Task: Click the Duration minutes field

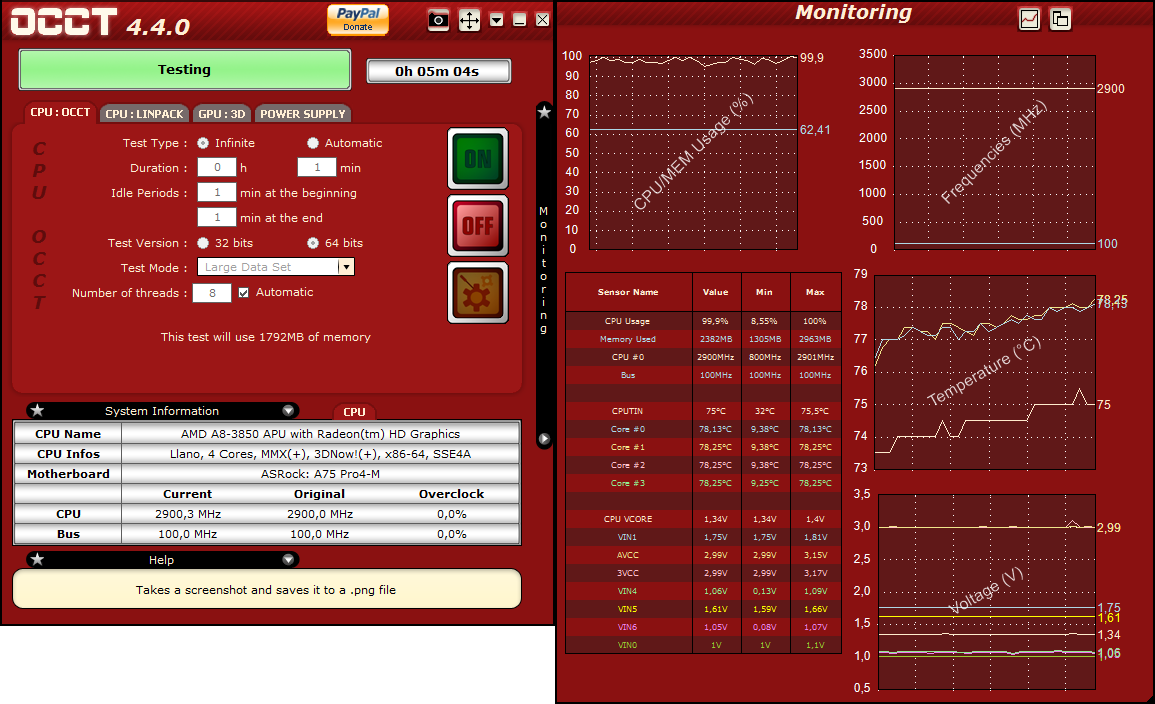Action: pyautogui.click(x=317, y=168)
